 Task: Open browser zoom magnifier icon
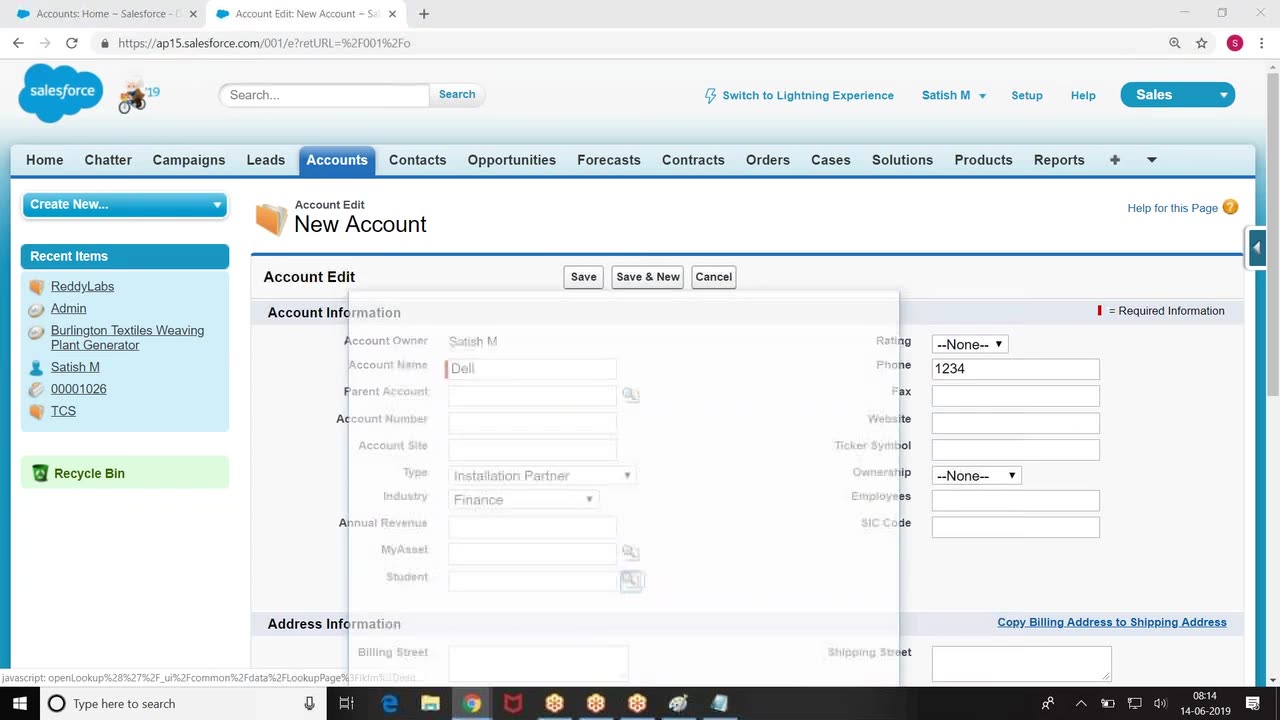[x=1175, y=43]
